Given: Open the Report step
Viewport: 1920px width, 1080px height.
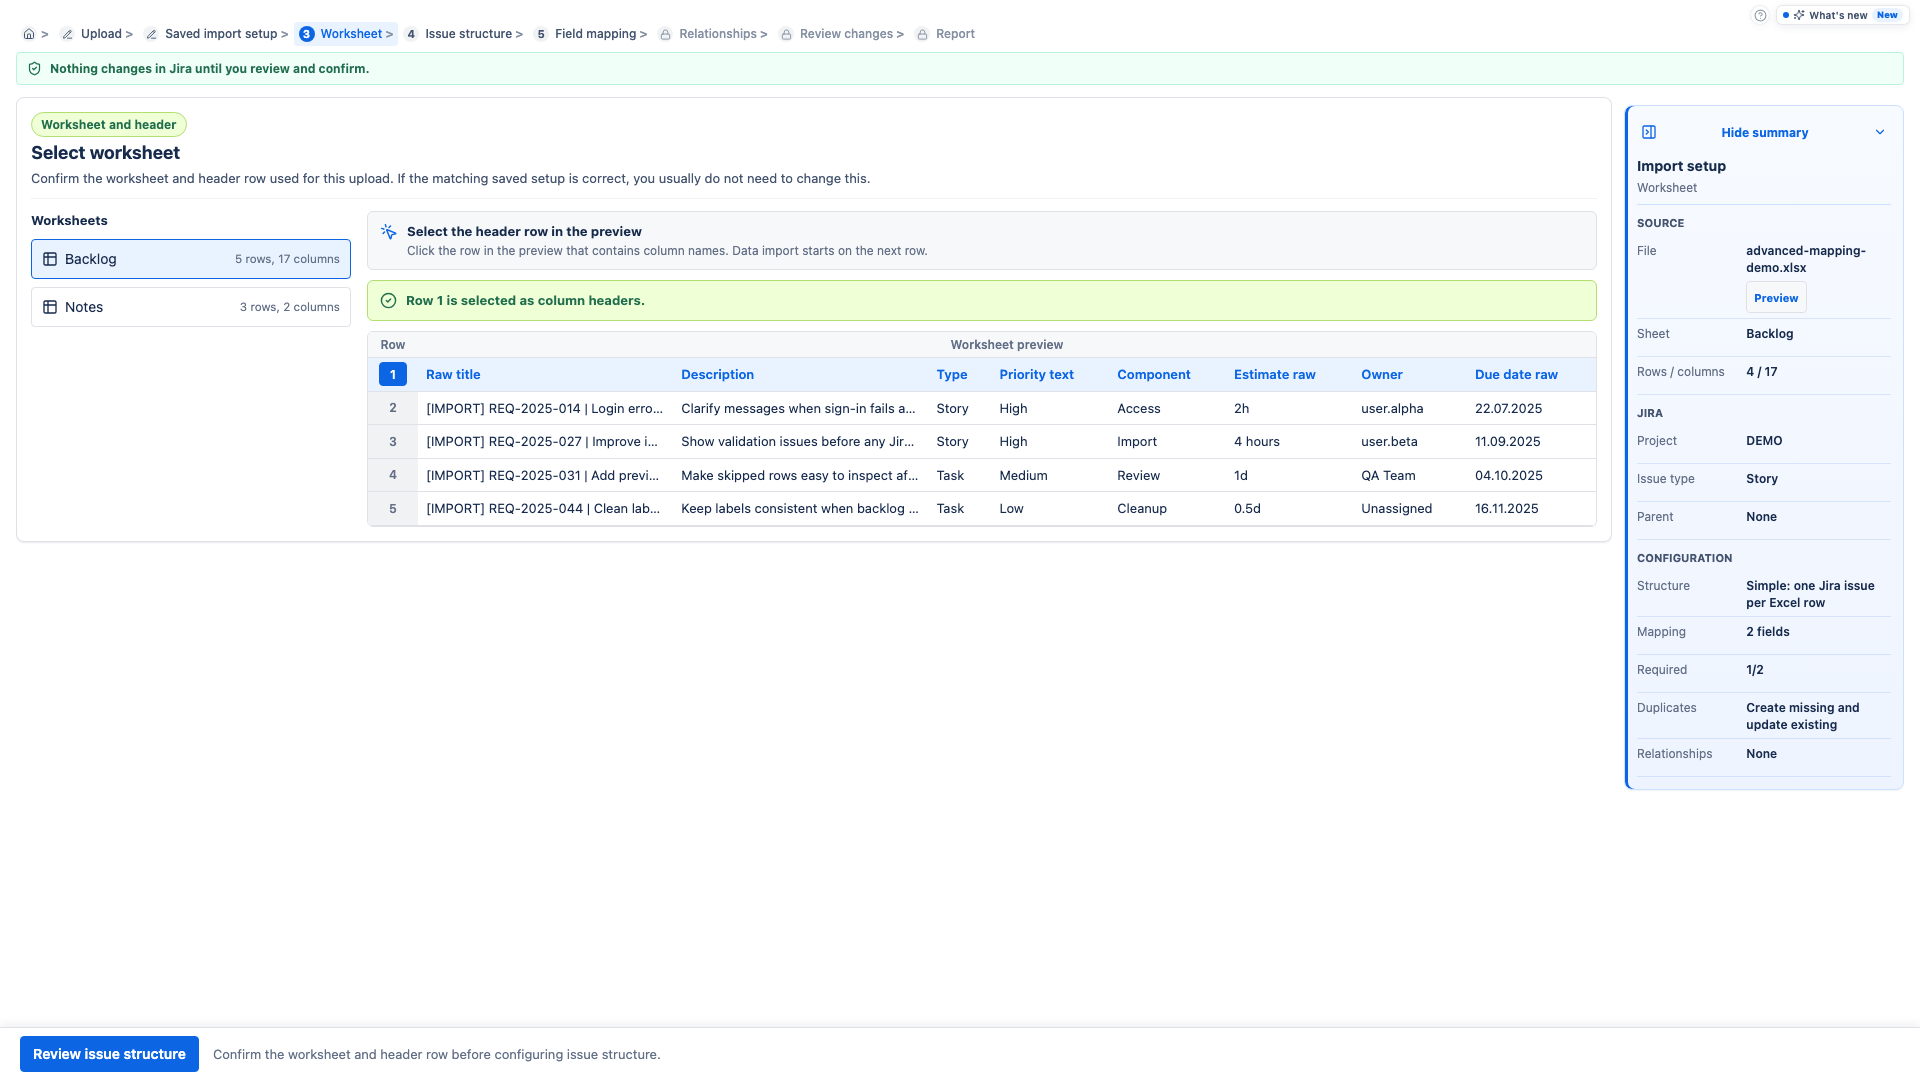Looking at the screenshot, I should click(x=955, y=34).
